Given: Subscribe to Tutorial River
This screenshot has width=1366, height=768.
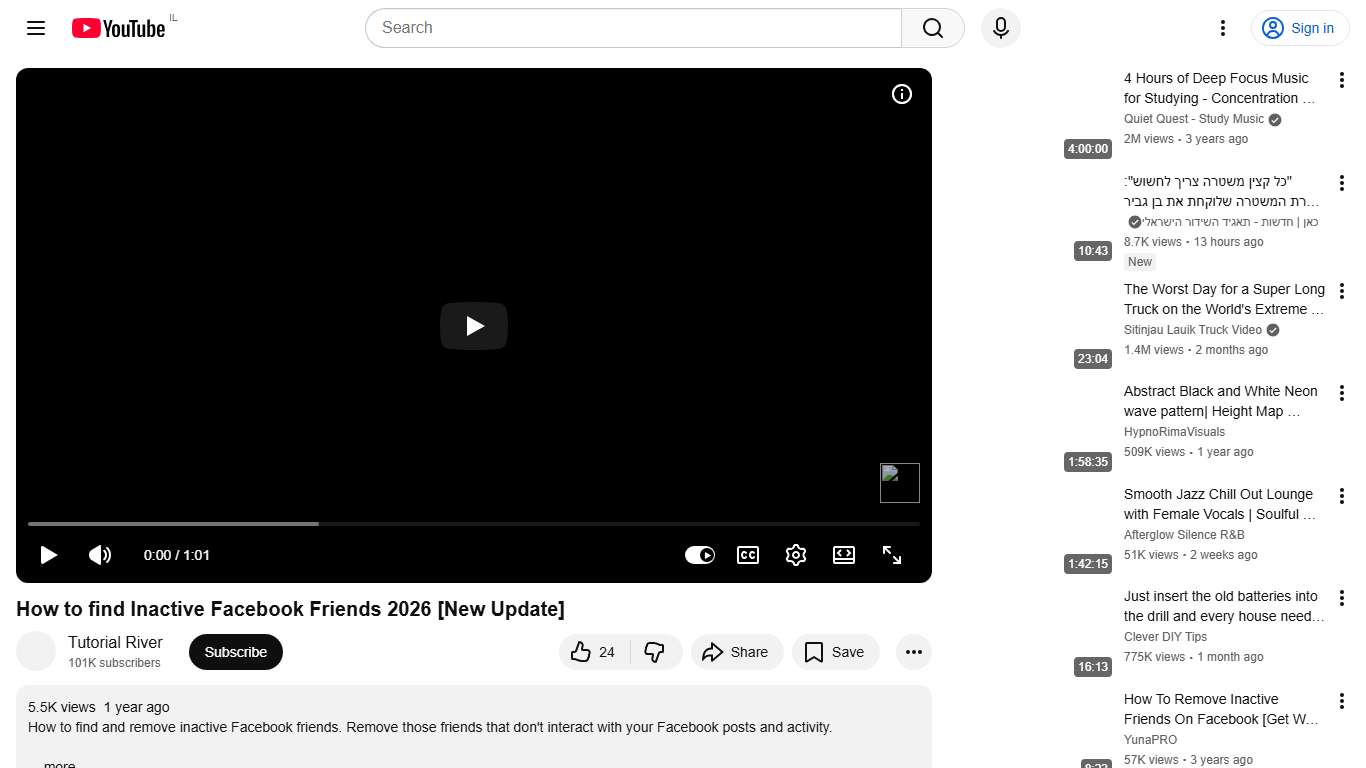Looking at the screenshot, I should (x=235, y=652).
